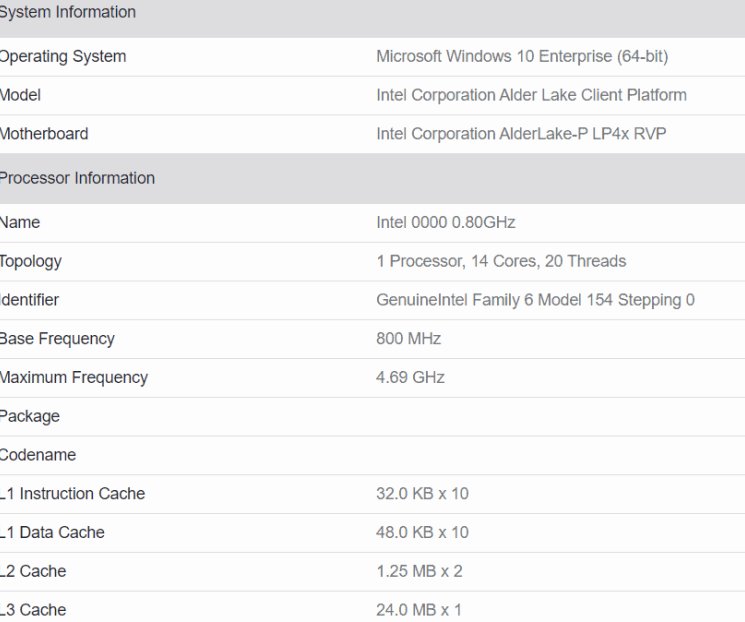The image size is (745, 622).
Task: Click the 'Model' row label
Action: coord(20,95)
